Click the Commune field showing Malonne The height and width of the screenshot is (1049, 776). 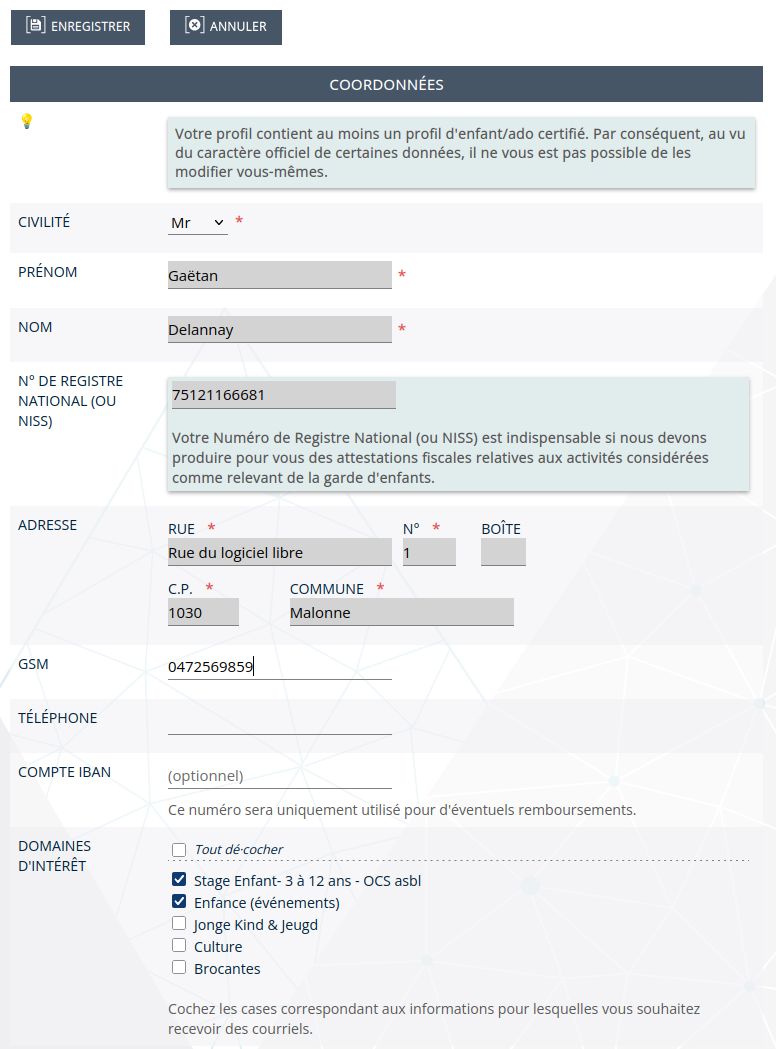401,612
